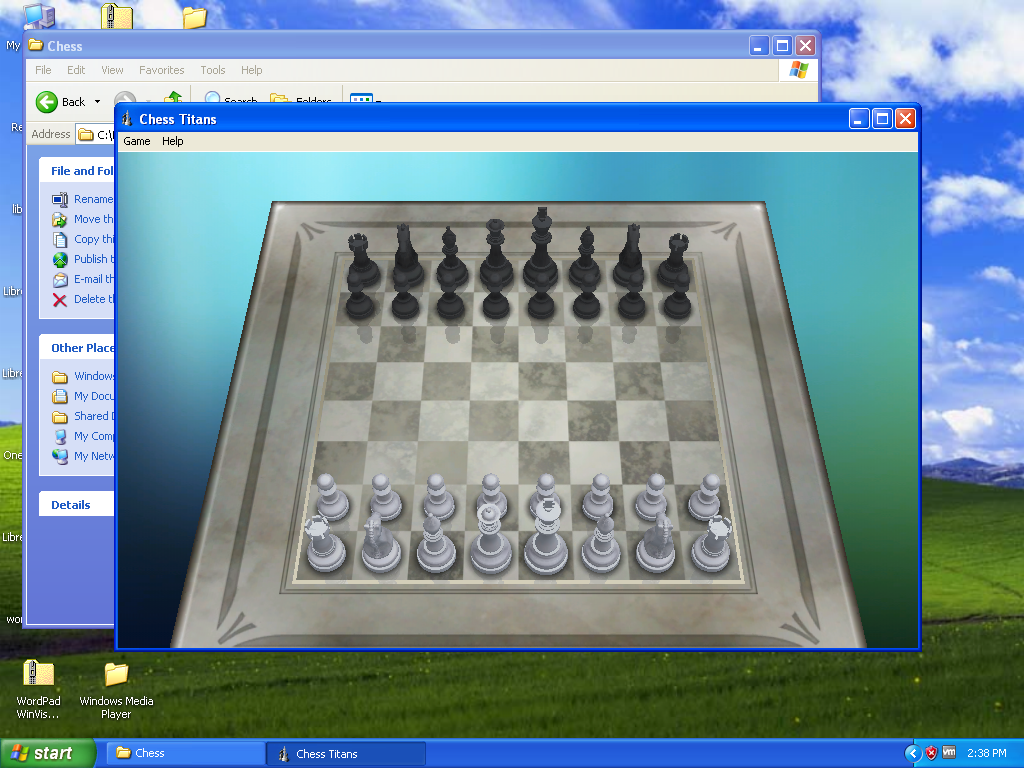Collapse the Other Places panel header
The width and height of the screenshot is (1024, 768).
(76, 347)
